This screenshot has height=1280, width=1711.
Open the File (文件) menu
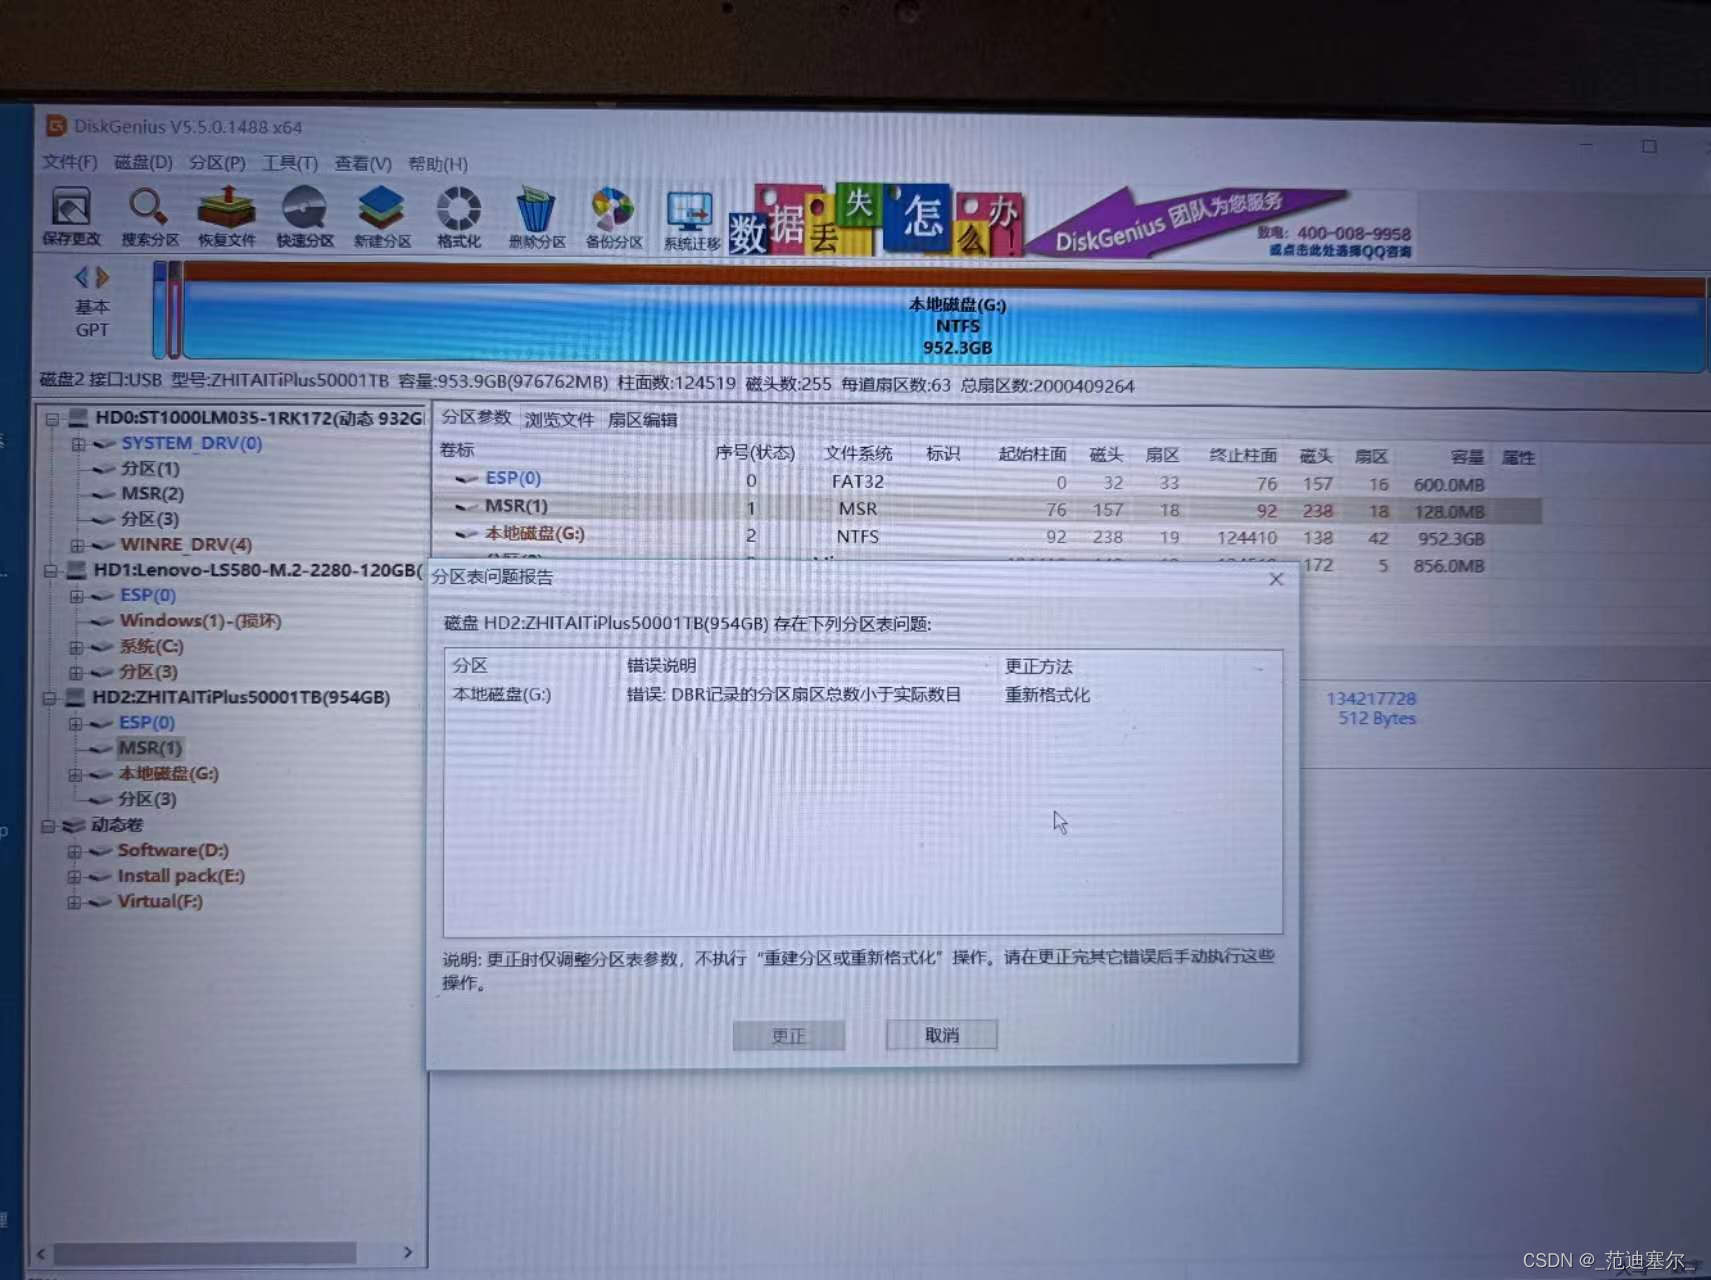(x=69, y=162)
